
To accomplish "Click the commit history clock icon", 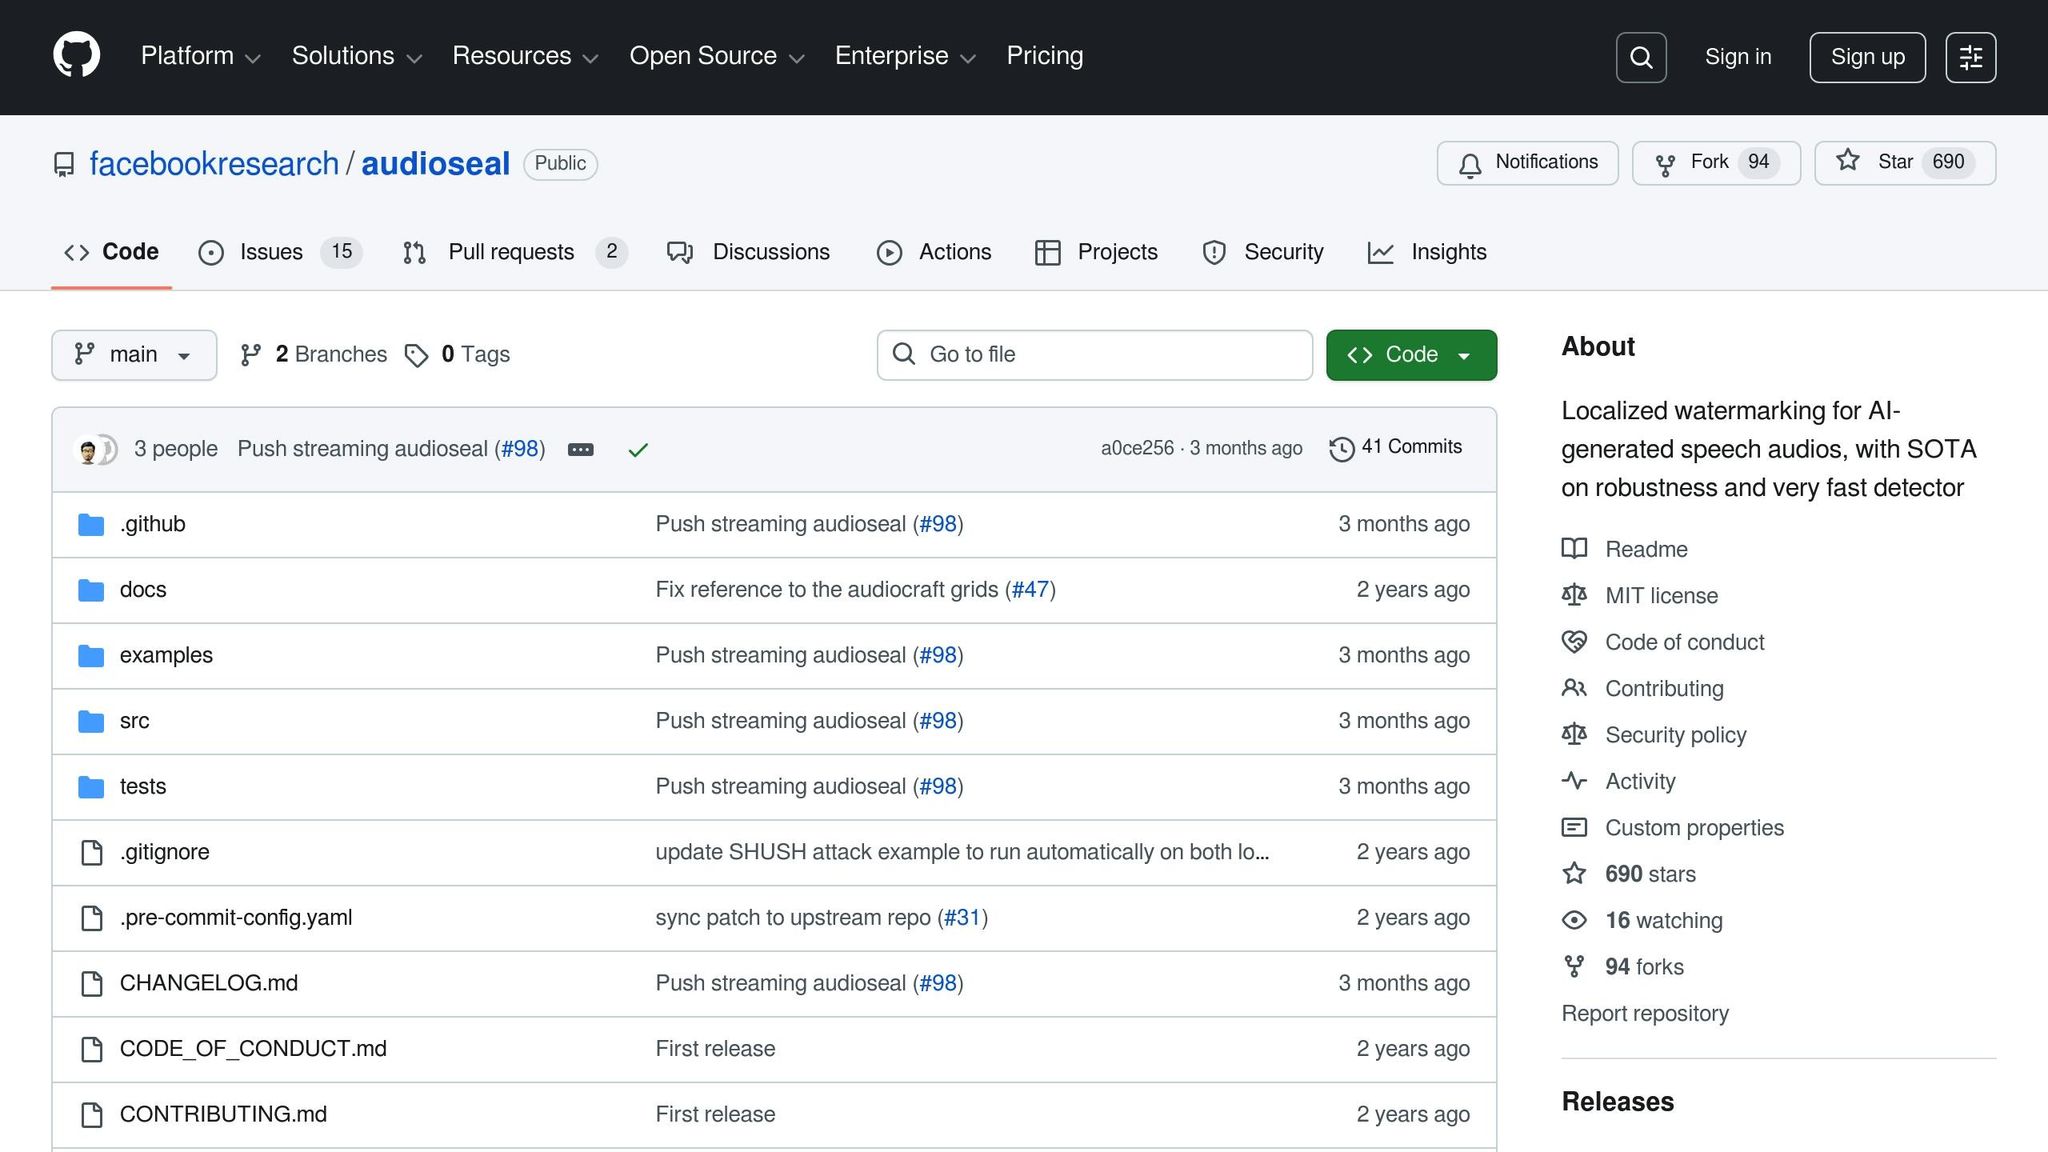I will (1342, 449).
